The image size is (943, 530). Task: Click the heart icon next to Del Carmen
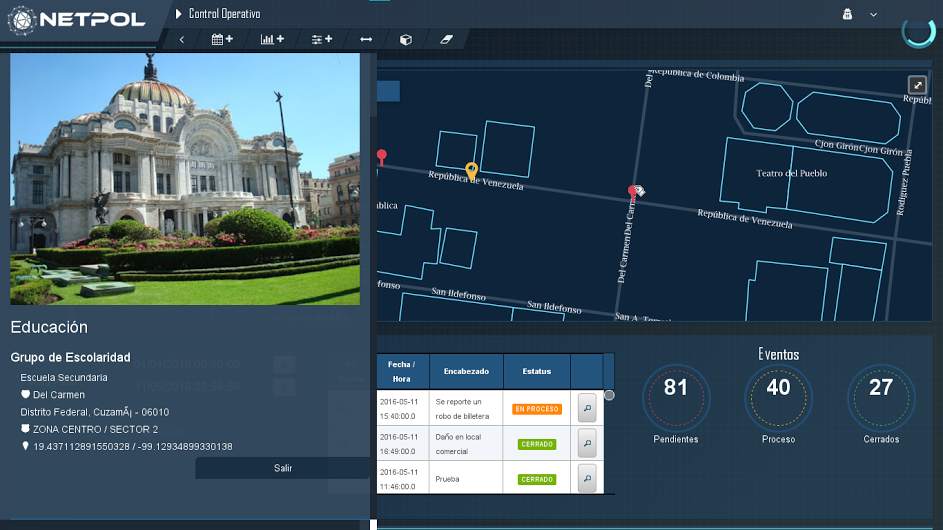click(25, 395)
